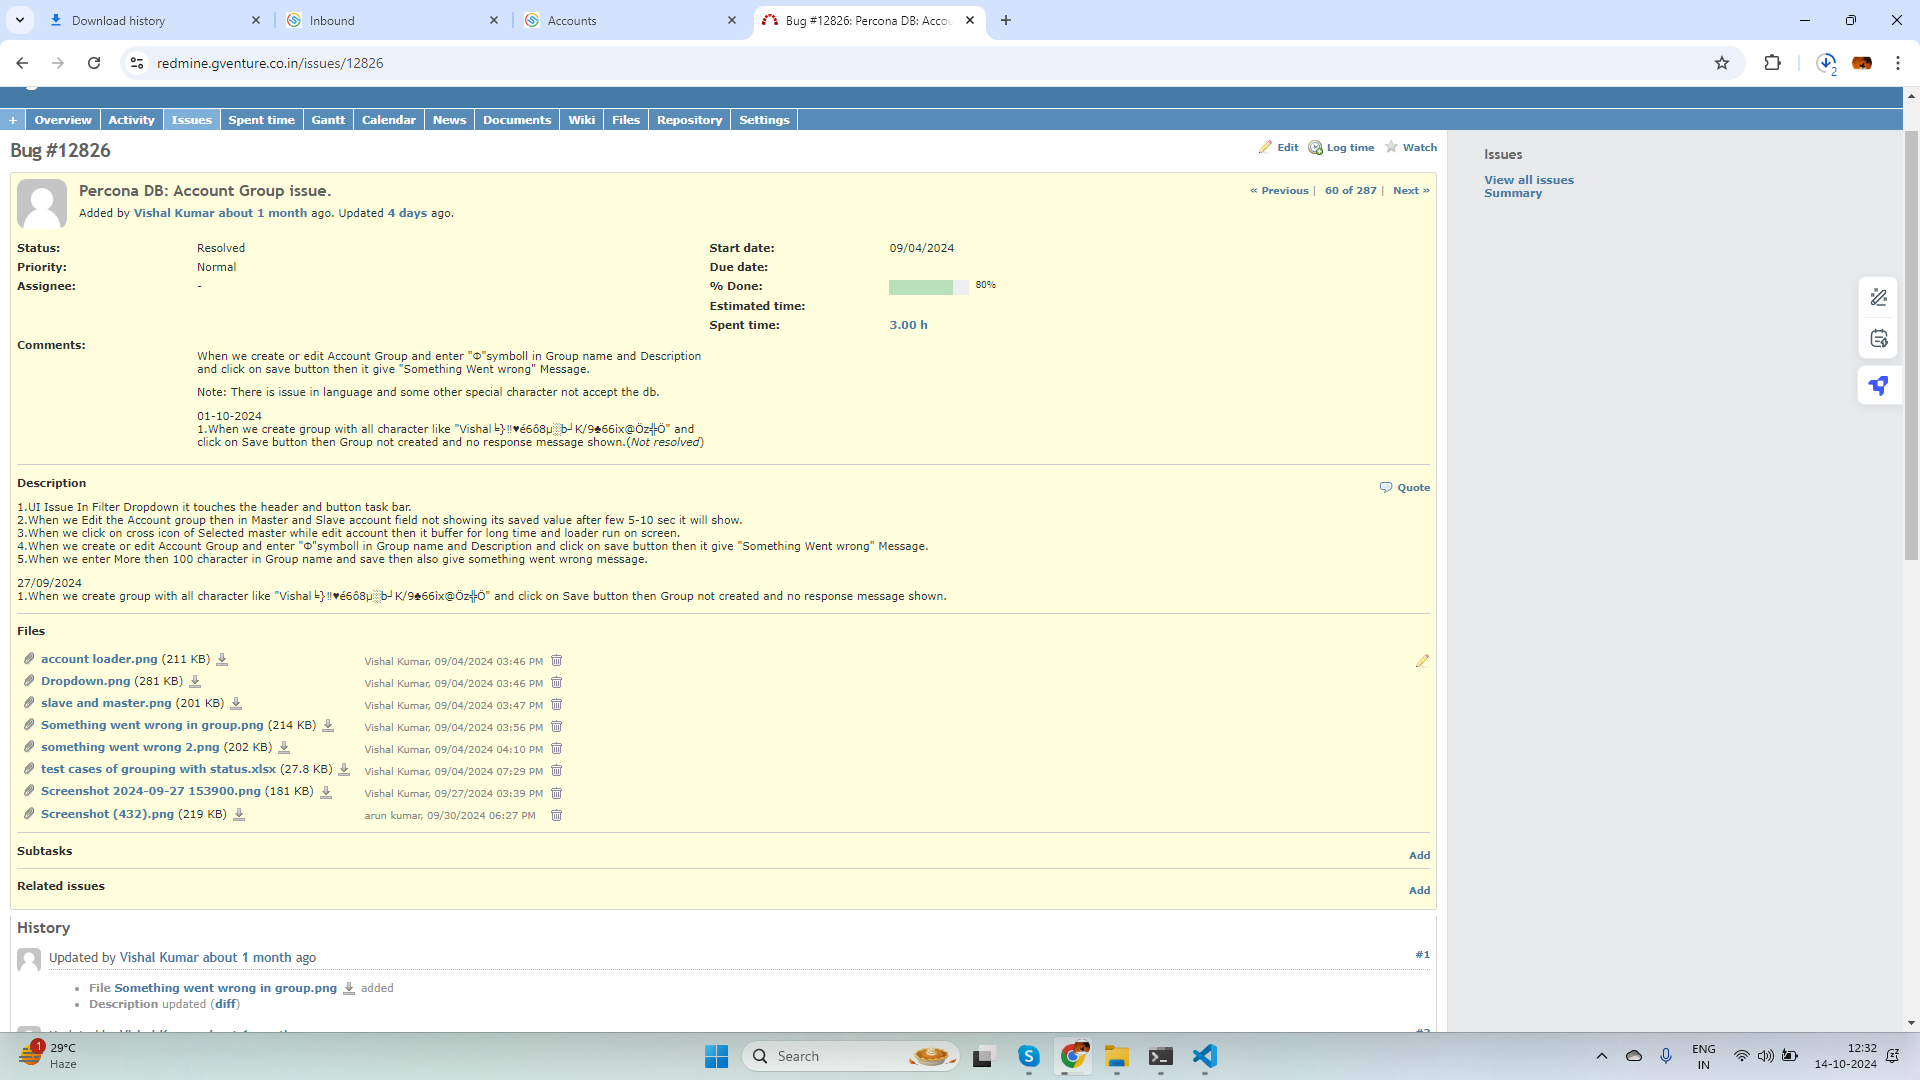Open the plus menu beside Overview tab
The image size is (1920, 1080).
tap(13, 120)
